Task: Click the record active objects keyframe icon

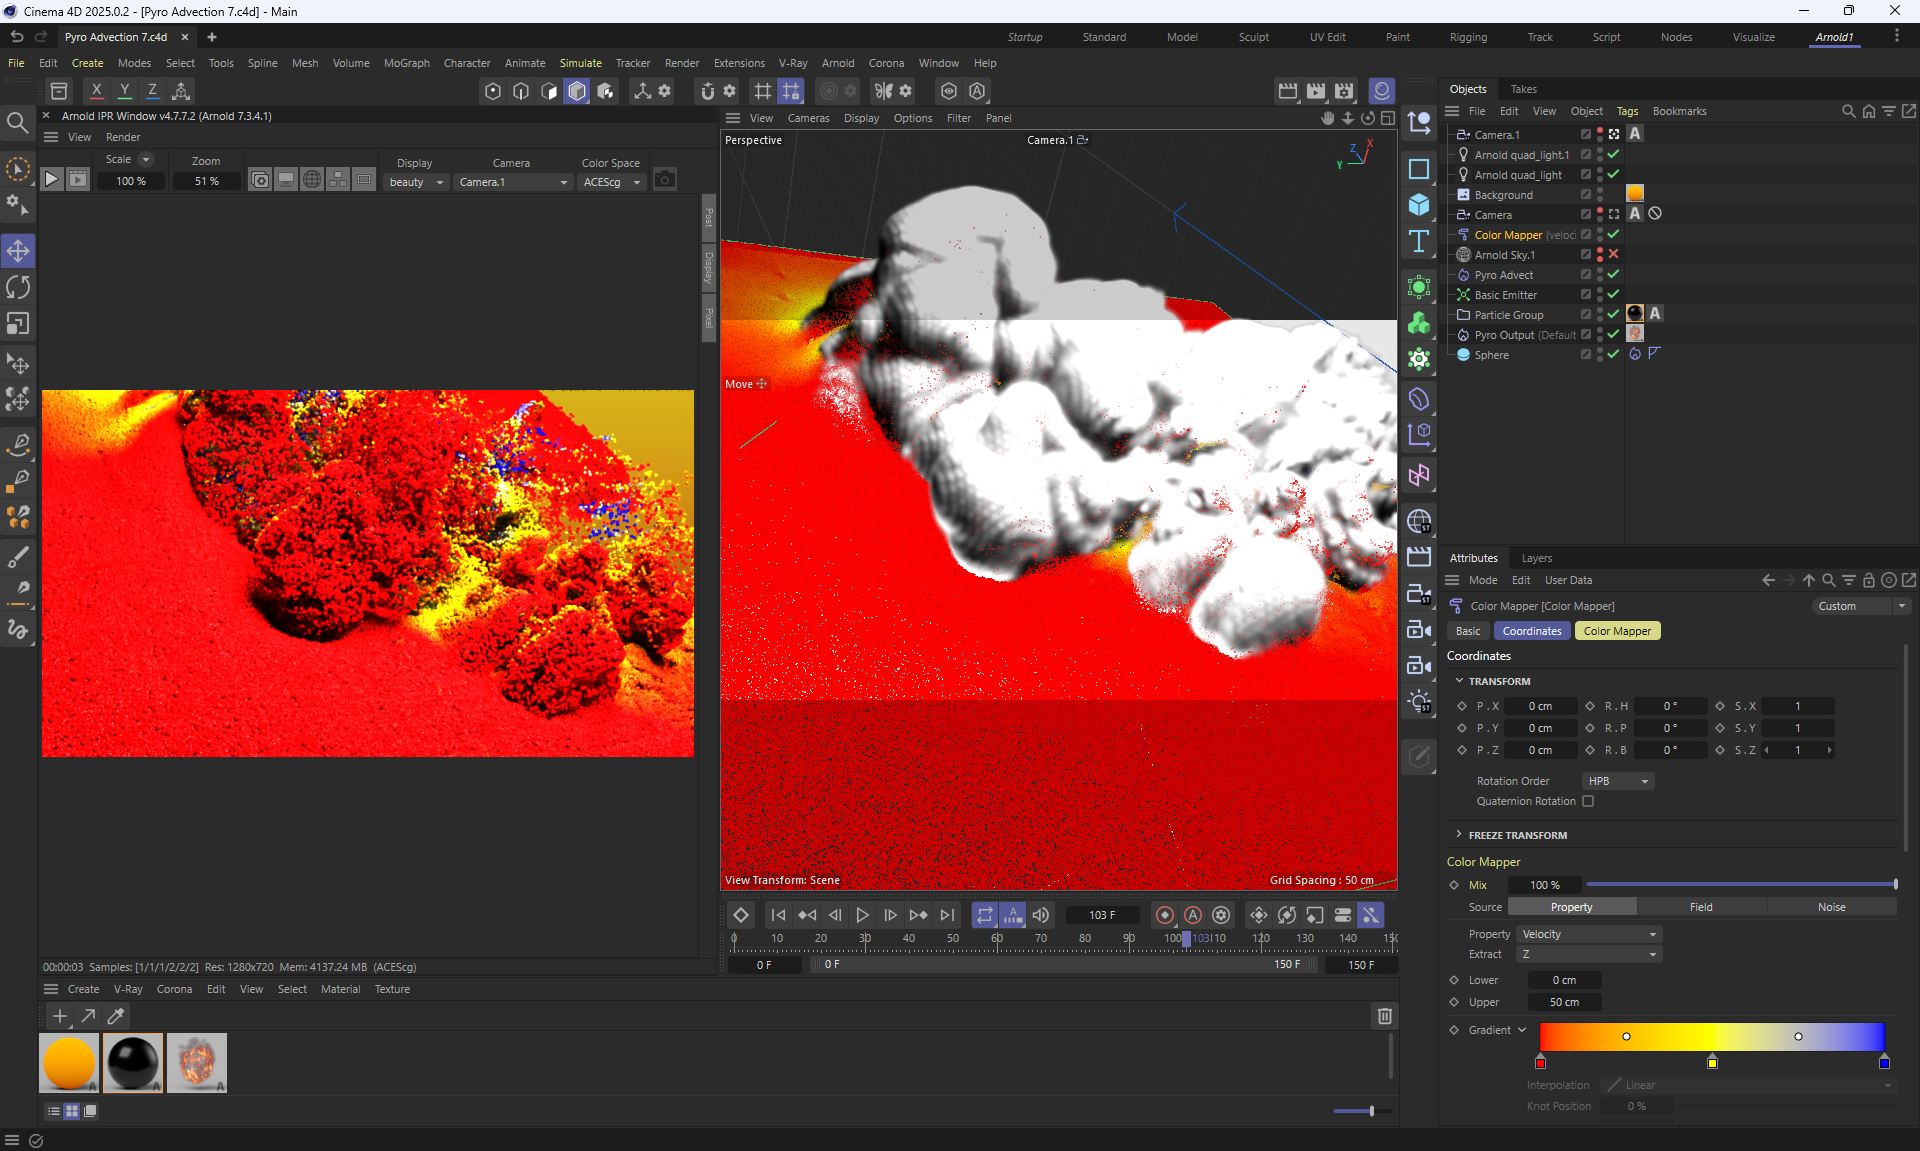Action: (1165, 915)
